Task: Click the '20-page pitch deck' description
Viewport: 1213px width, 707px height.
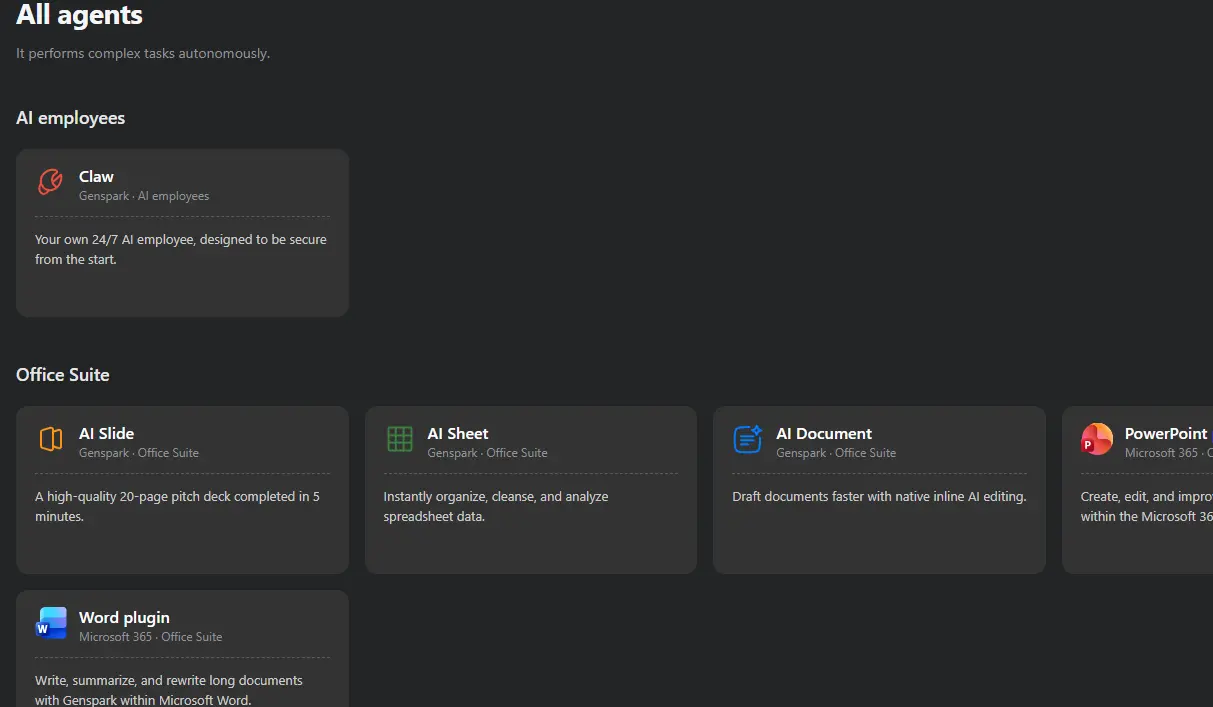Action: 177,507
